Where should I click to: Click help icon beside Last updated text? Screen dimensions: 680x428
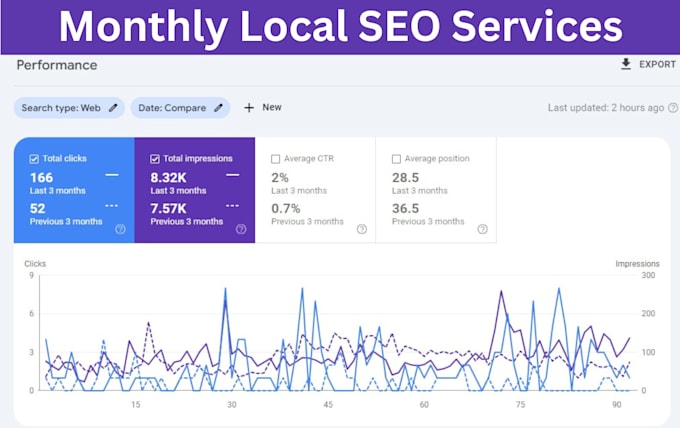coord(673,108)
